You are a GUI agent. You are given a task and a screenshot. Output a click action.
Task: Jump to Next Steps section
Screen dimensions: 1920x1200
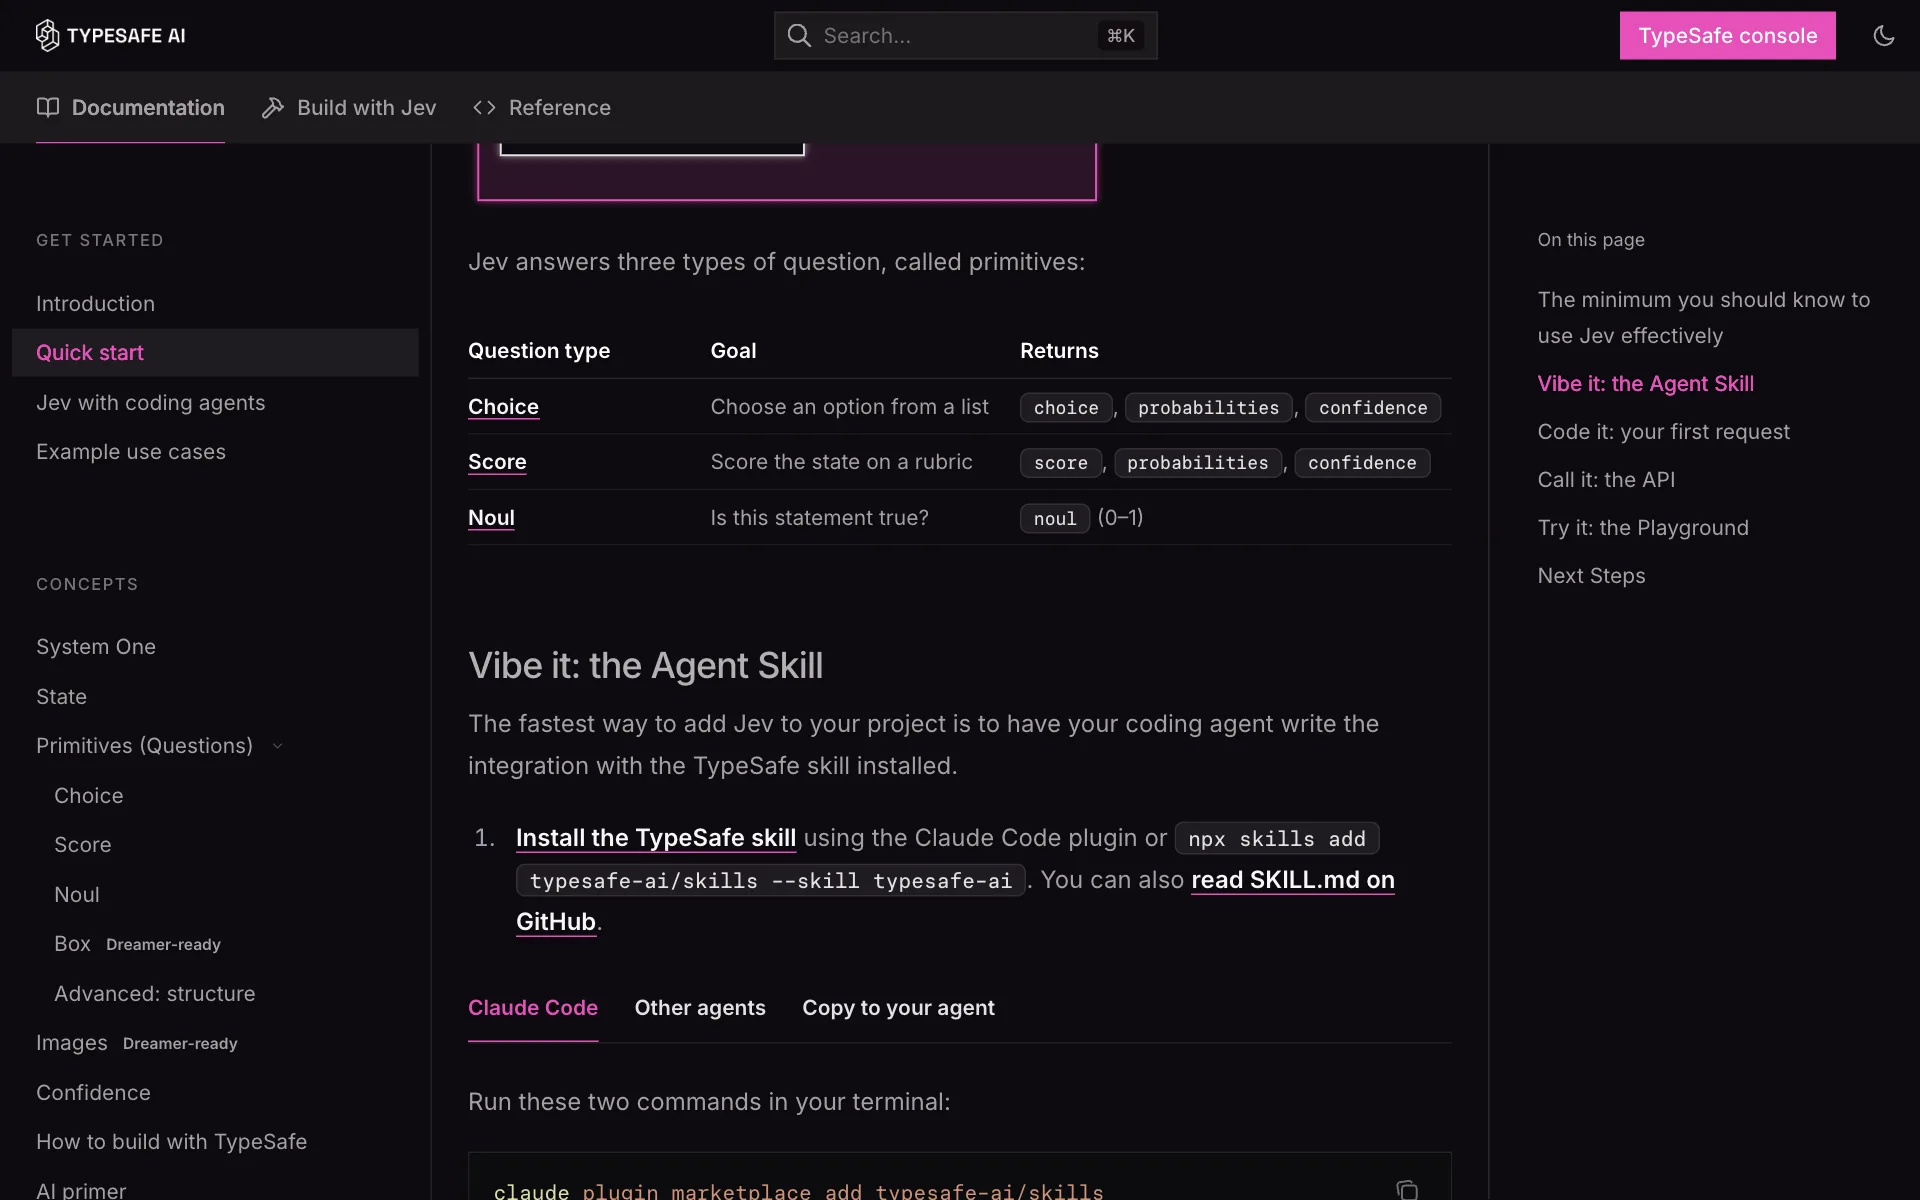[1591, 576]
